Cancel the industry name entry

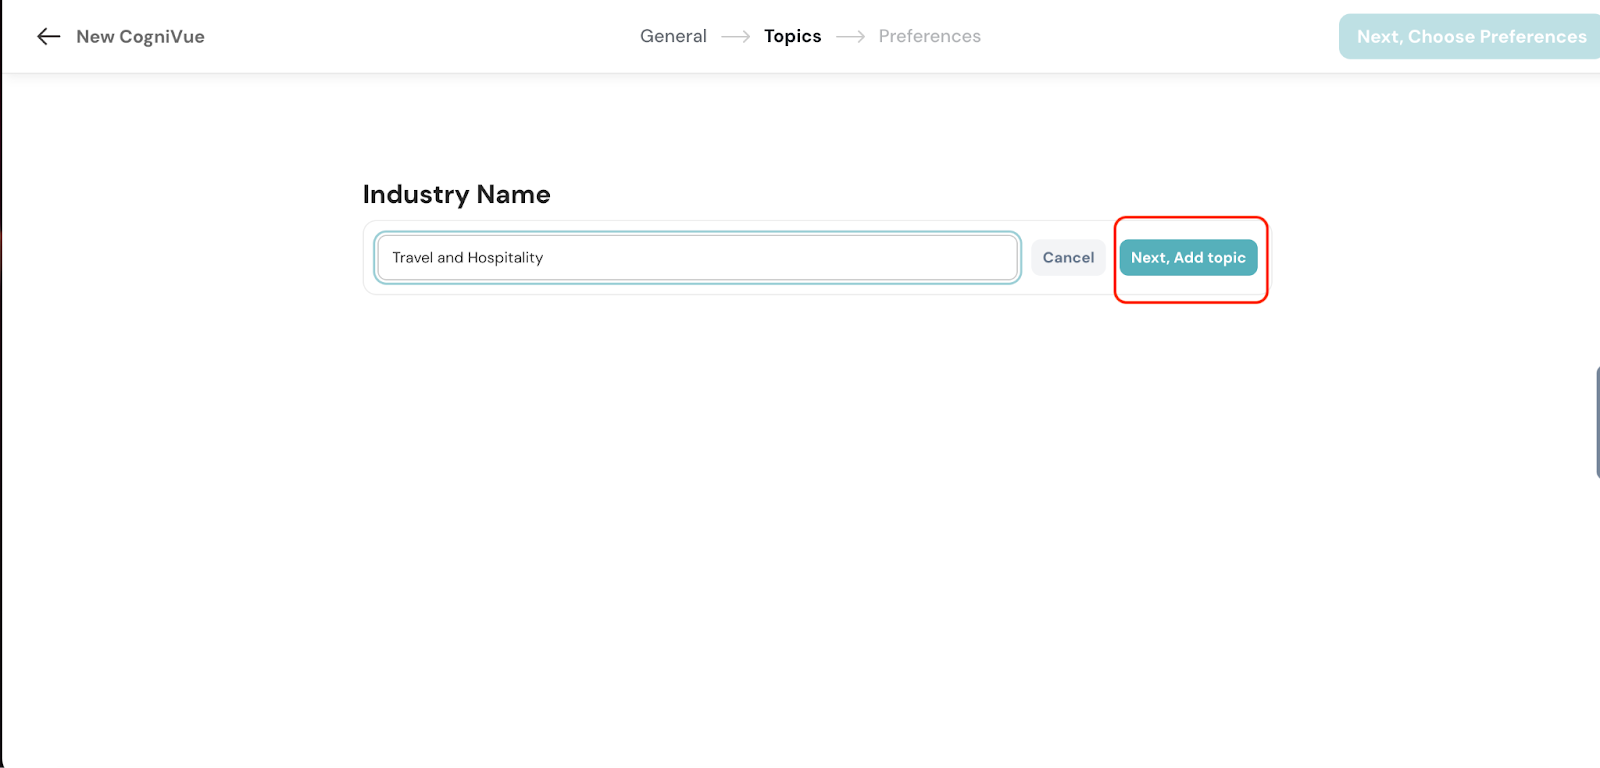tap(1068, 258)
